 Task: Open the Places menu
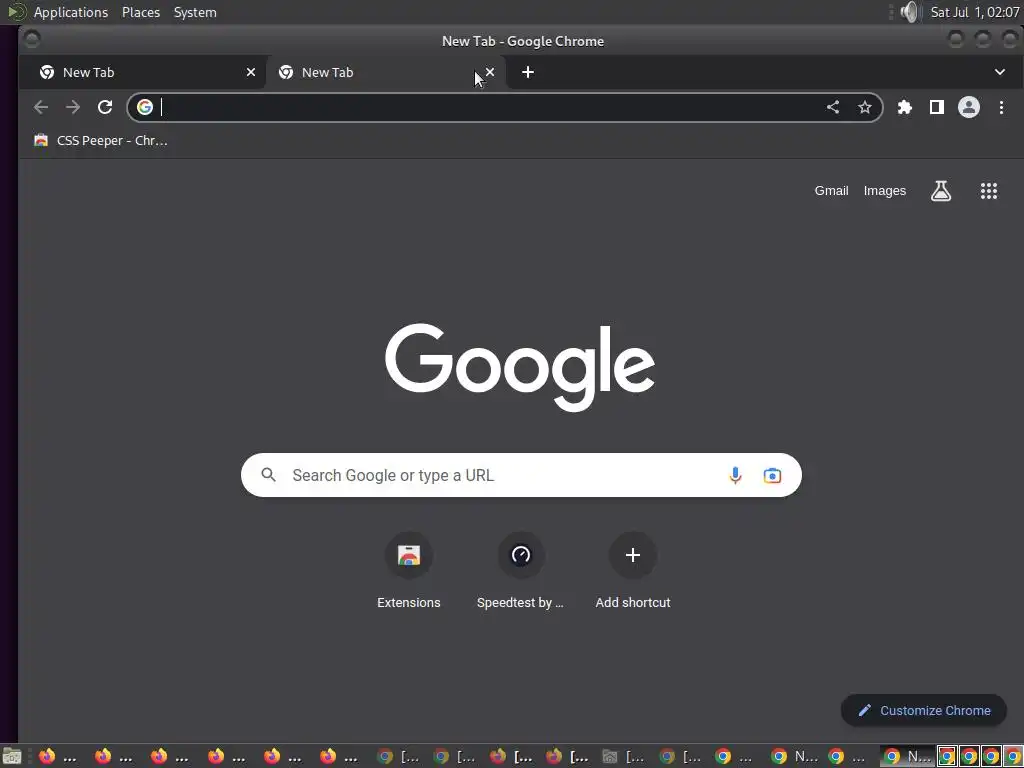141,12
